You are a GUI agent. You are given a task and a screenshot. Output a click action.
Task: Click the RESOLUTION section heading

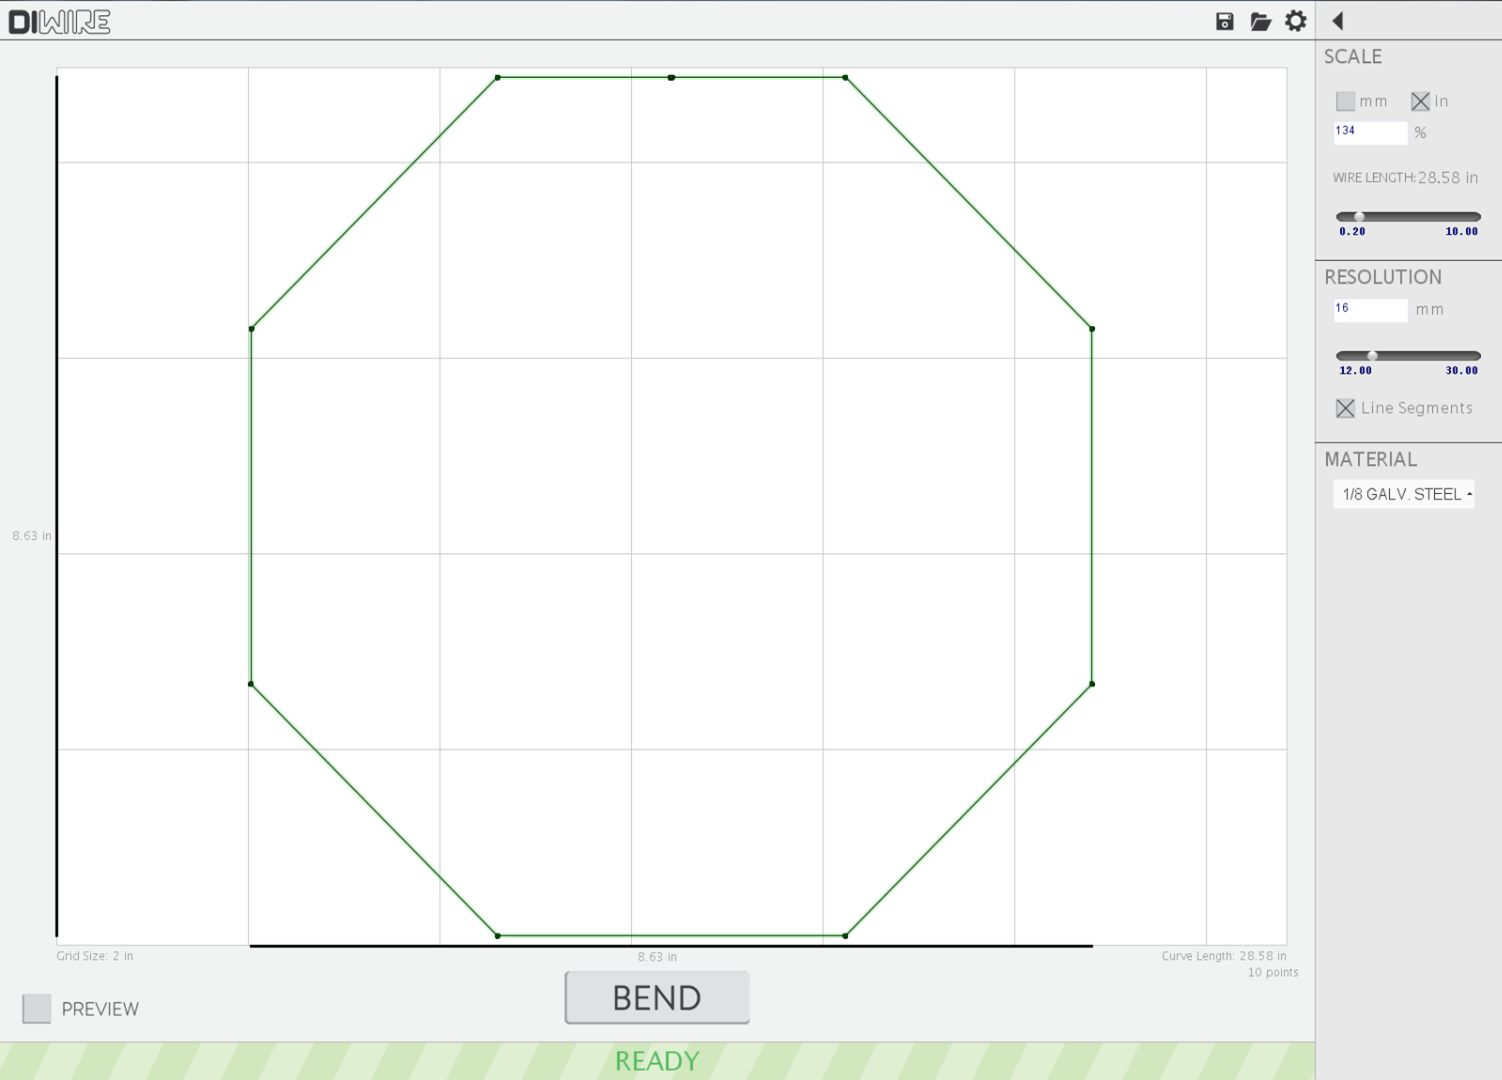tap(1383, 277)
